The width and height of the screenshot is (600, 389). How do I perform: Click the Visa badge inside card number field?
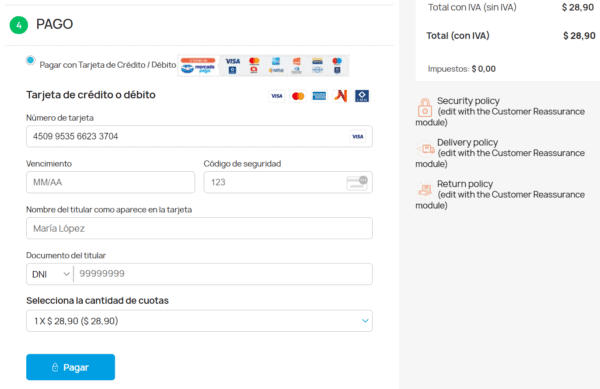tap(358, 137)
